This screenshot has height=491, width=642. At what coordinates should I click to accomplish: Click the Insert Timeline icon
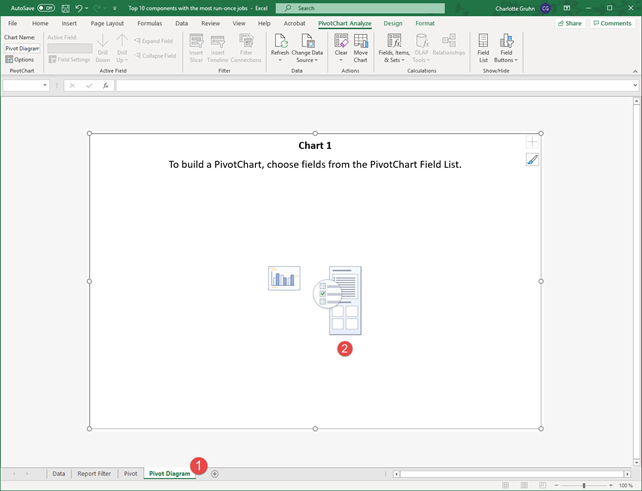click(x=217, y=41)
